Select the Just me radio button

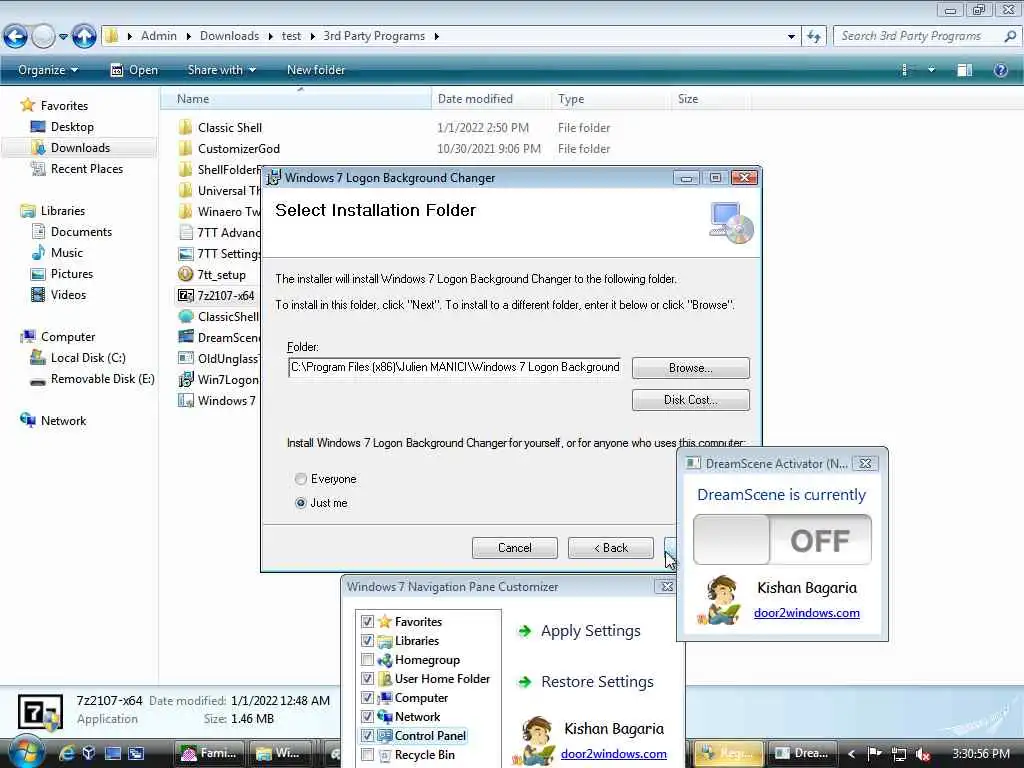pyautogui.click(x=300, y=503)
